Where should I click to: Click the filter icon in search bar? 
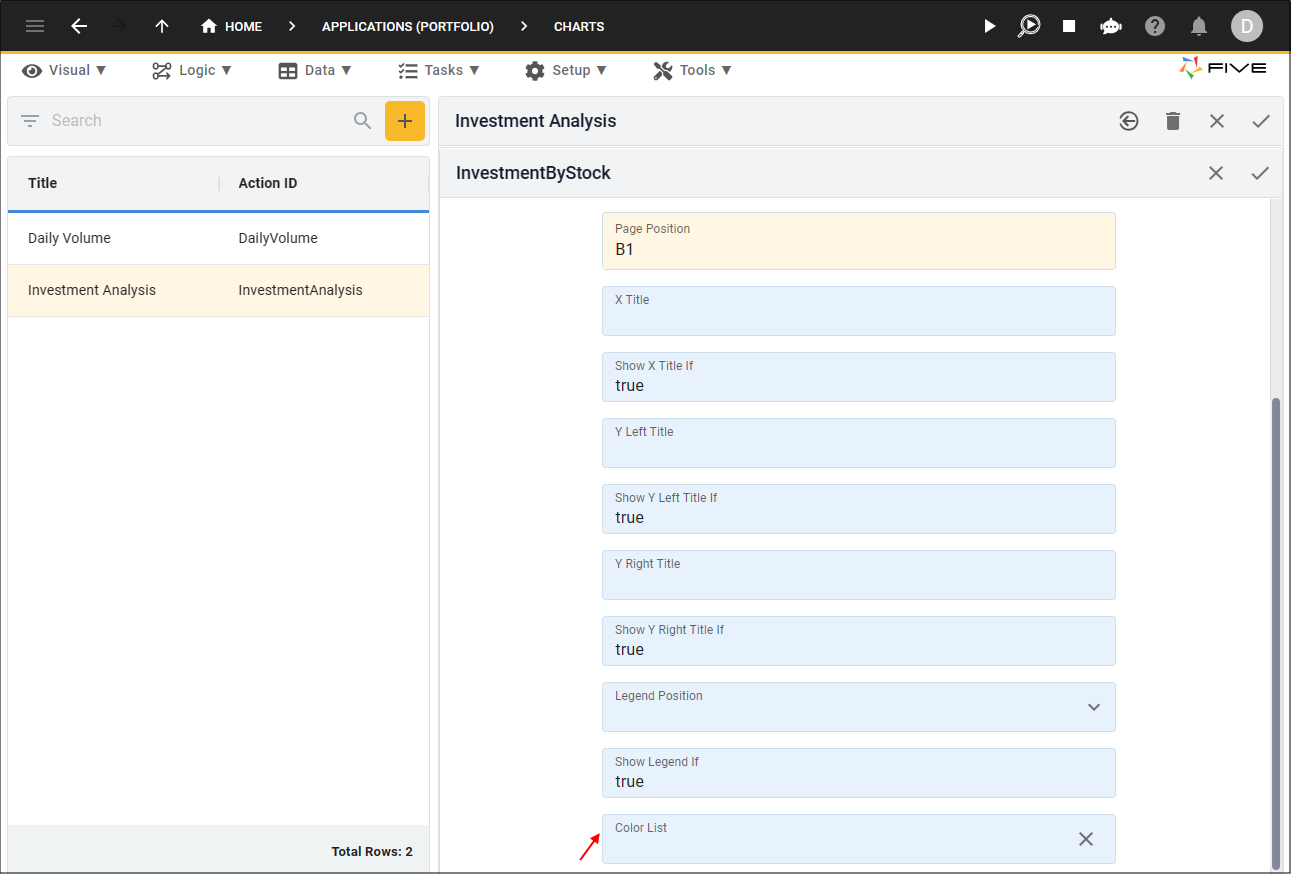(30, 120)
